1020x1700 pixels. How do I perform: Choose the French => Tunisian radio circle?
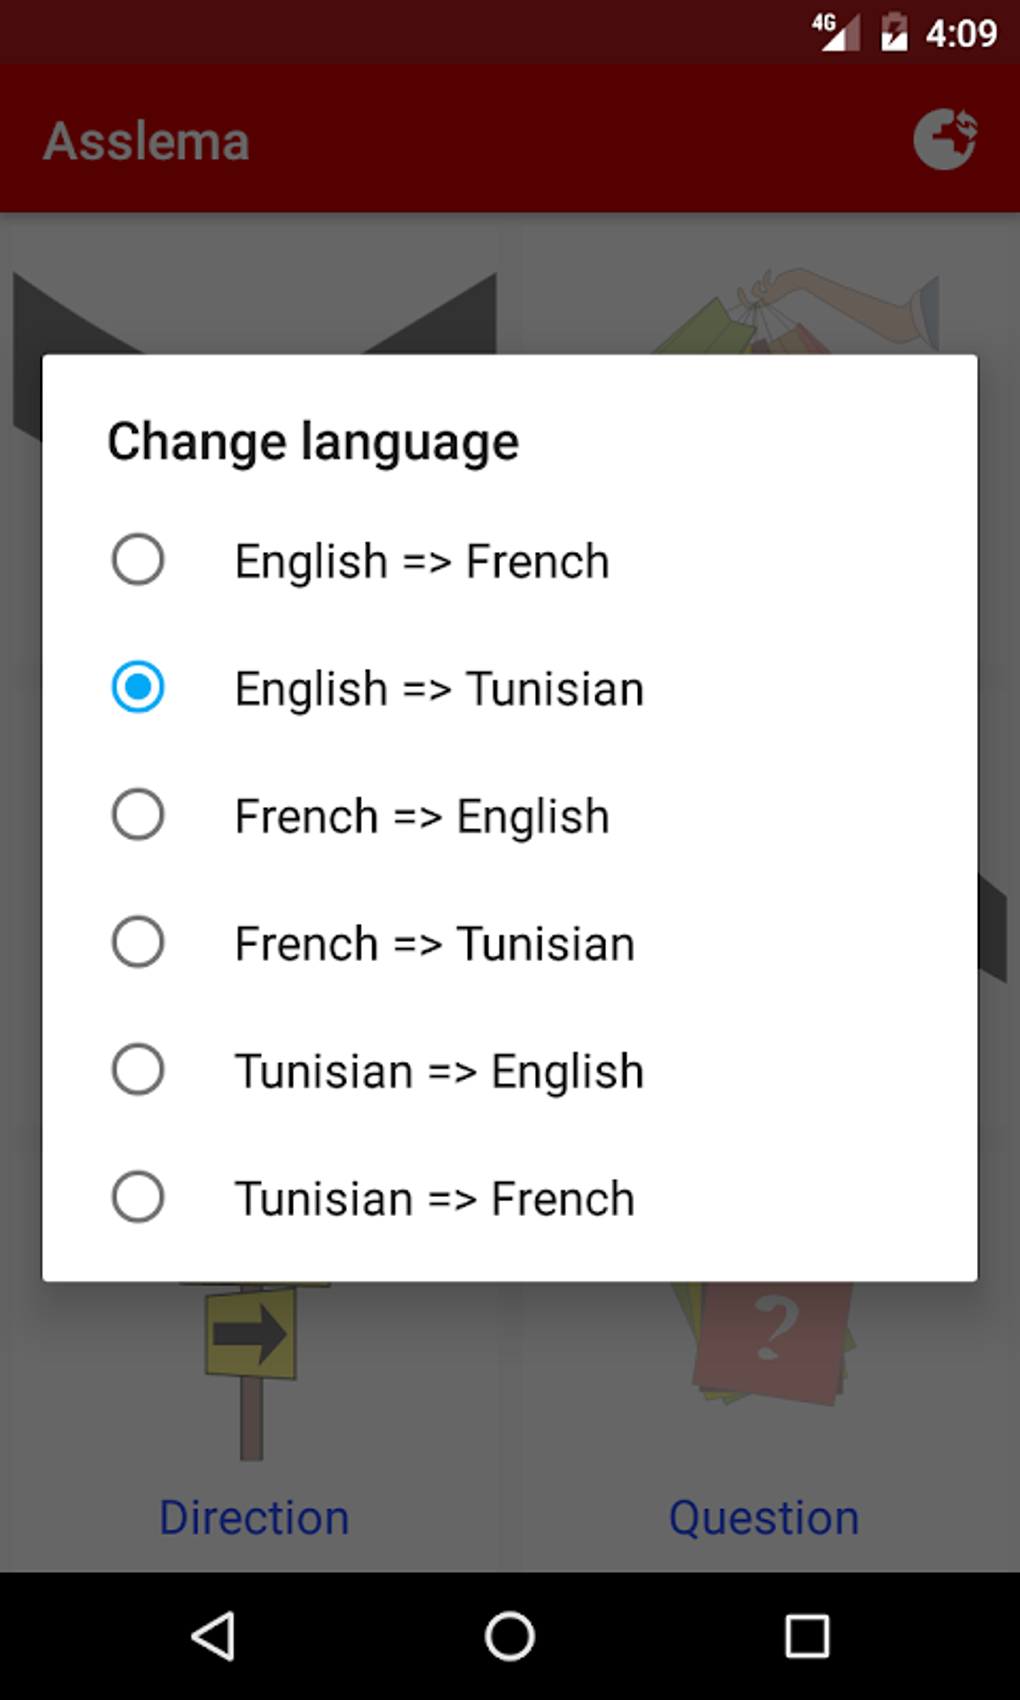138,942
